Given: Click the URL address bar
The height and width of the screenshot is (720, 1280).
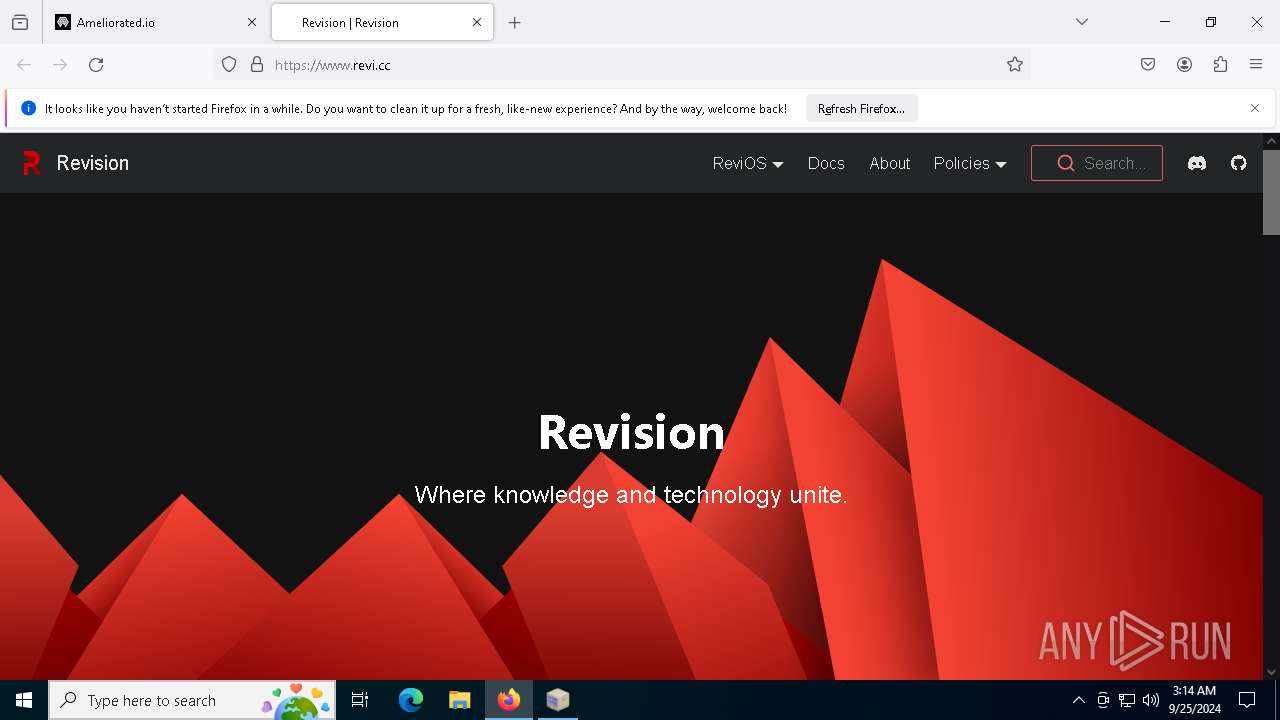Looking at the screenshot, I should [620, 65].
